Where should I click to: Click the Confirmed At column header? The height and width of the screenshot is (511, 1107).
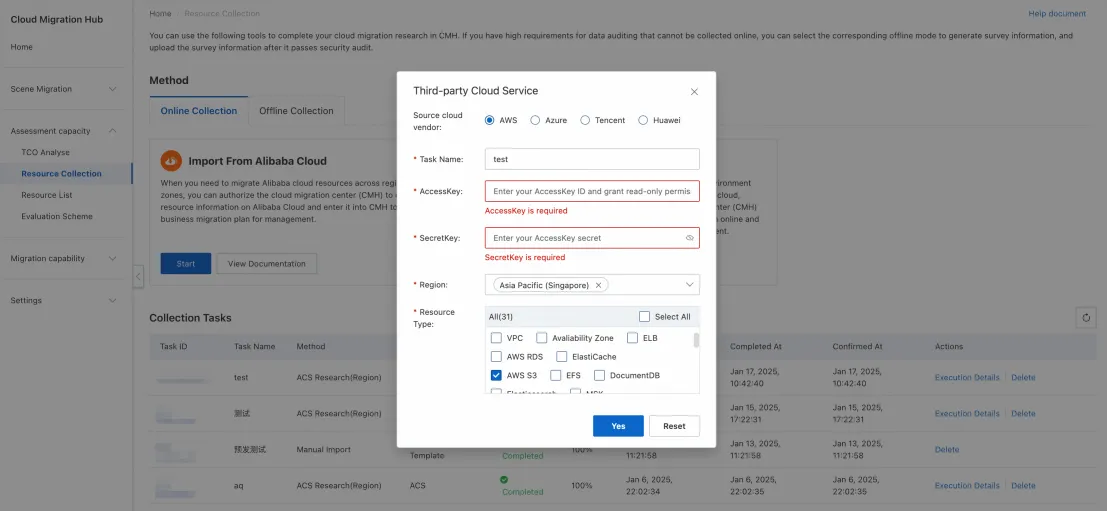coord(857,347)
